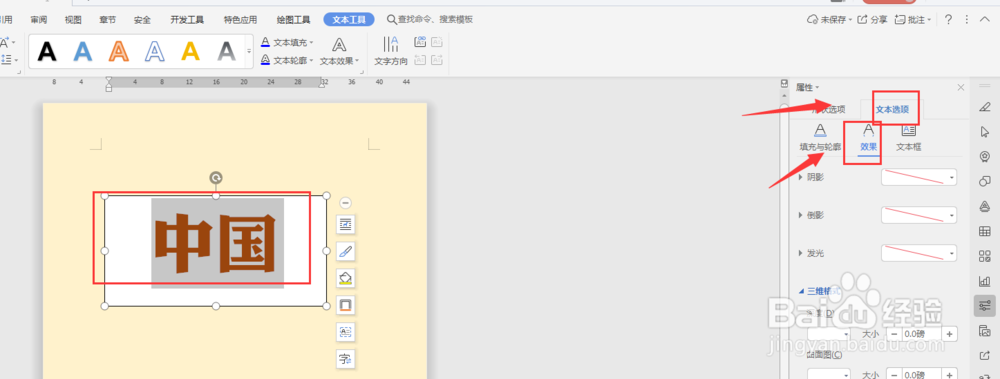The image size is (1000, 379).
Task: Click the pen icon in the right sidebar
Action: click(x=985, y=107)
